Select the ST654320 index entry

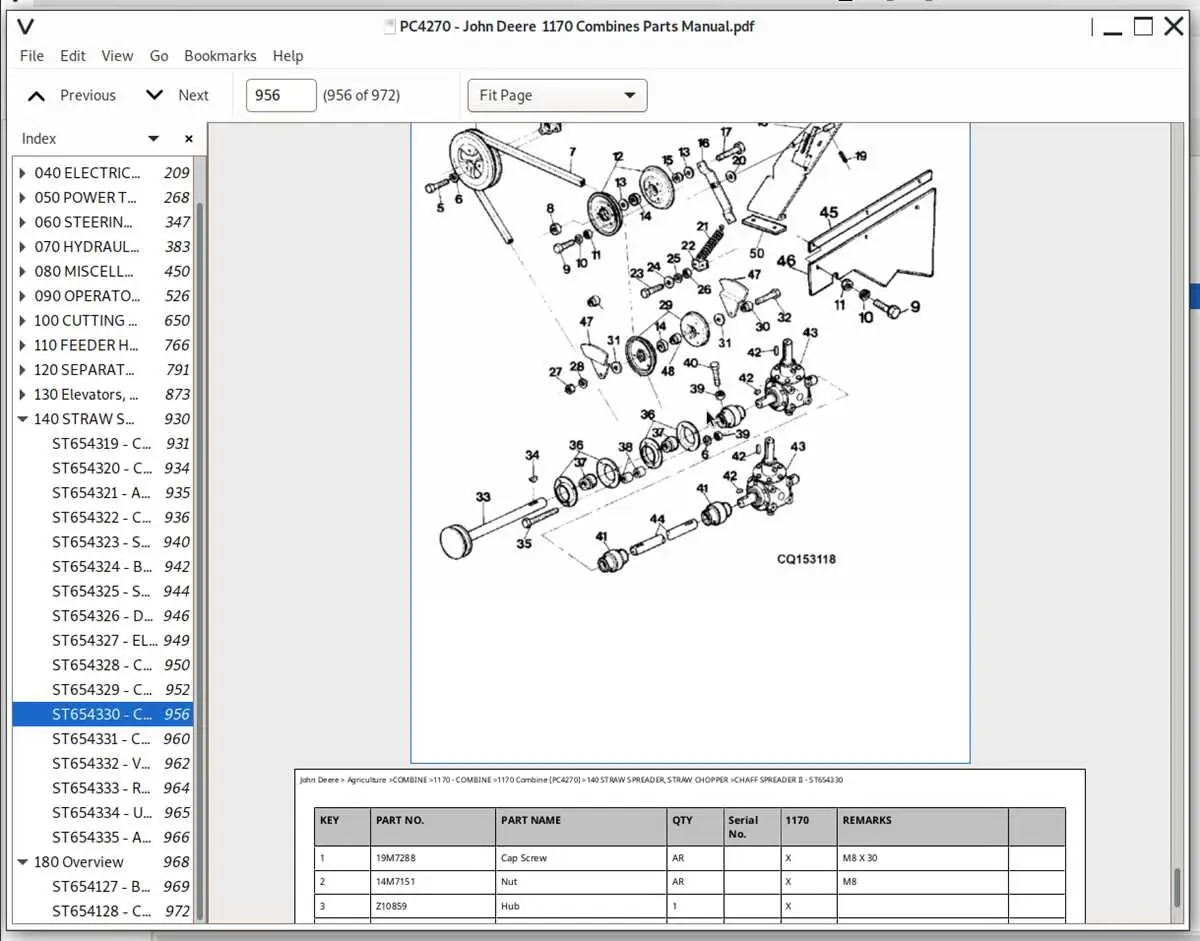click(x=102, y=468)
